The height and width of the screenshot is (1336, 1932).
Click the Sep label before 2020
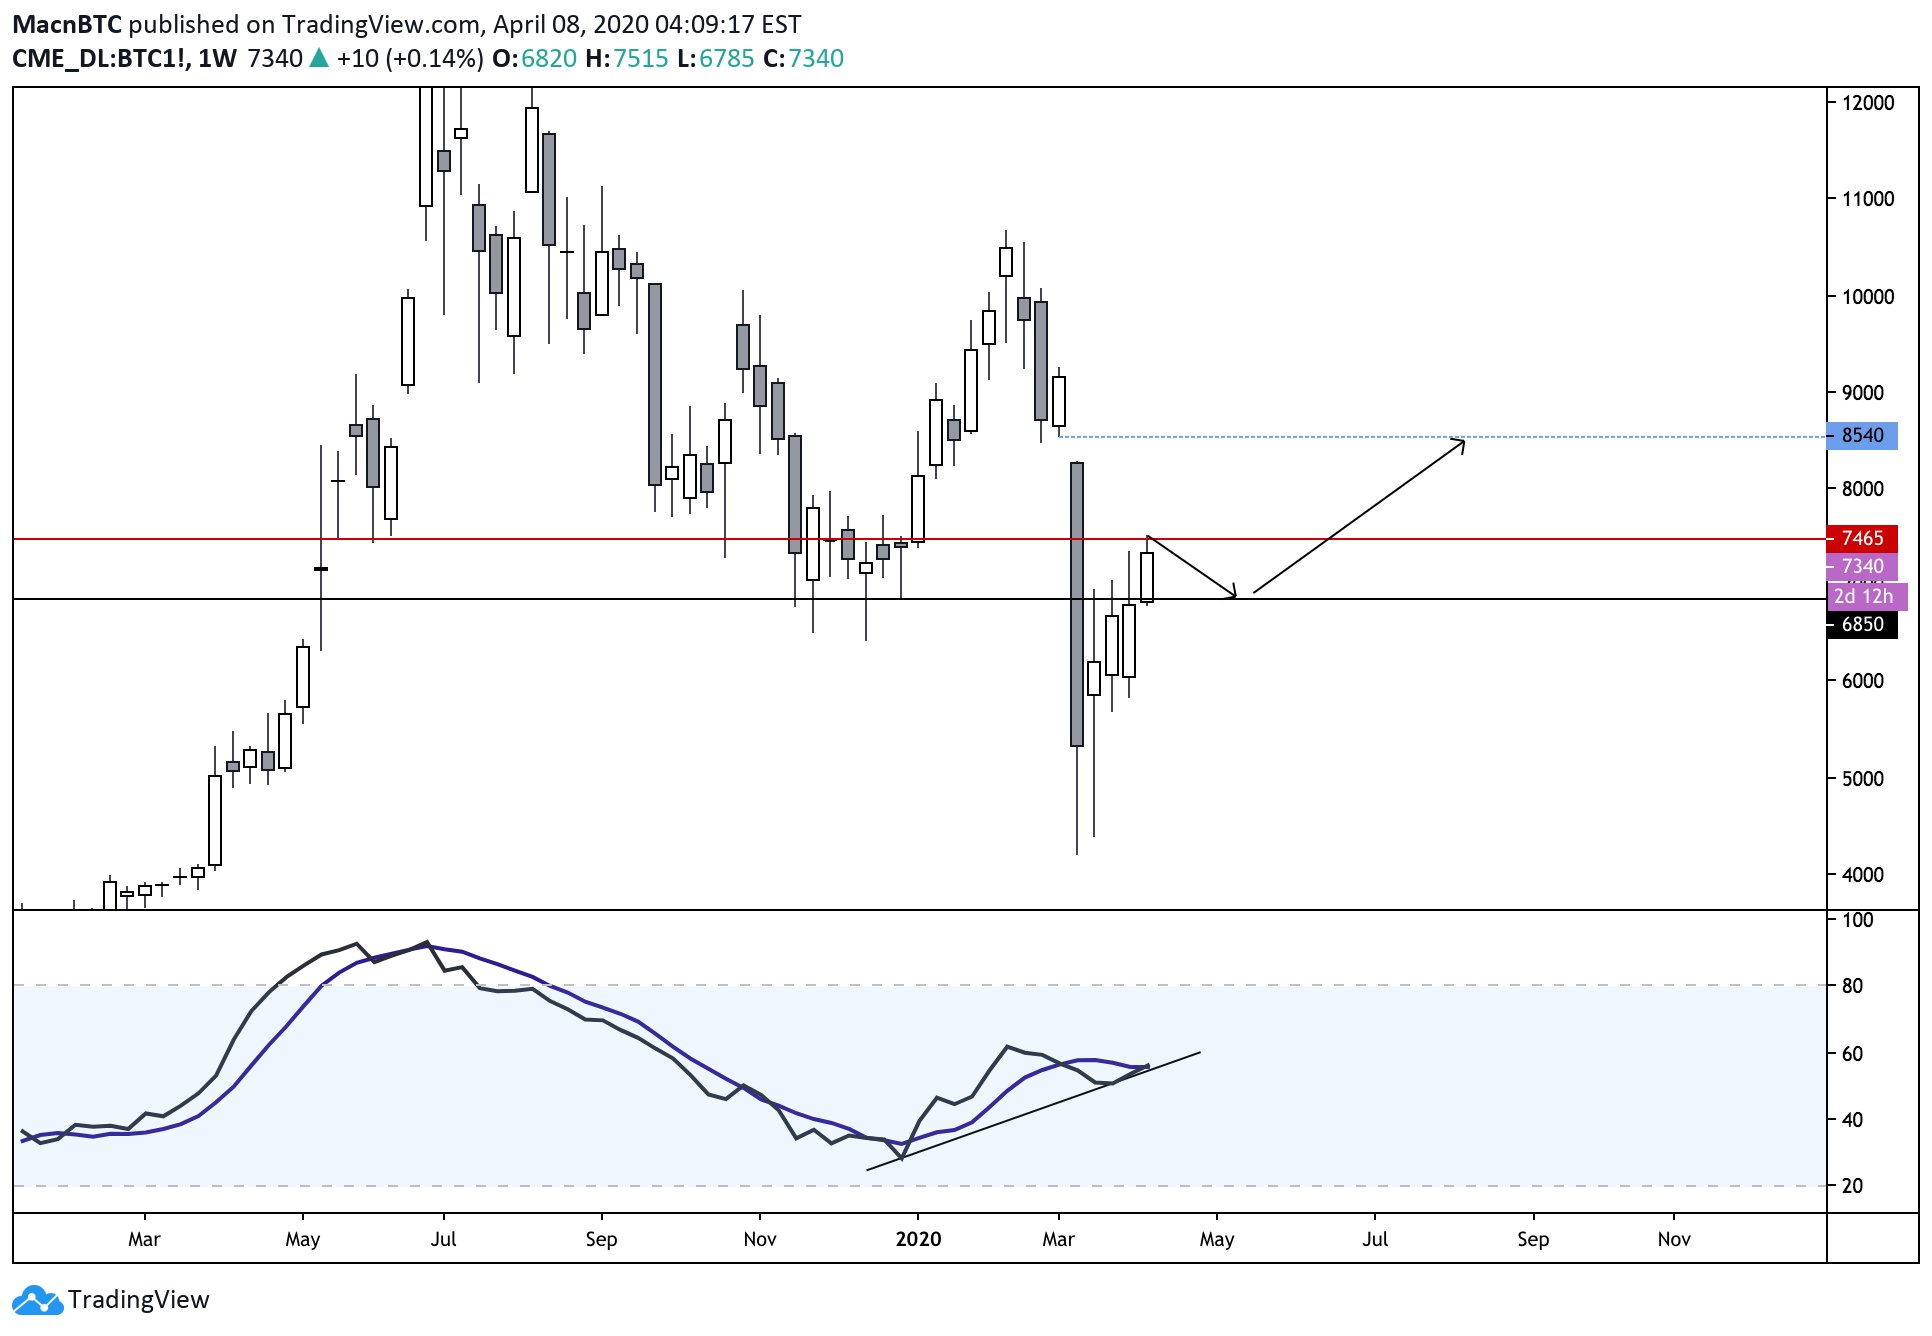(x=601, y=1239)
